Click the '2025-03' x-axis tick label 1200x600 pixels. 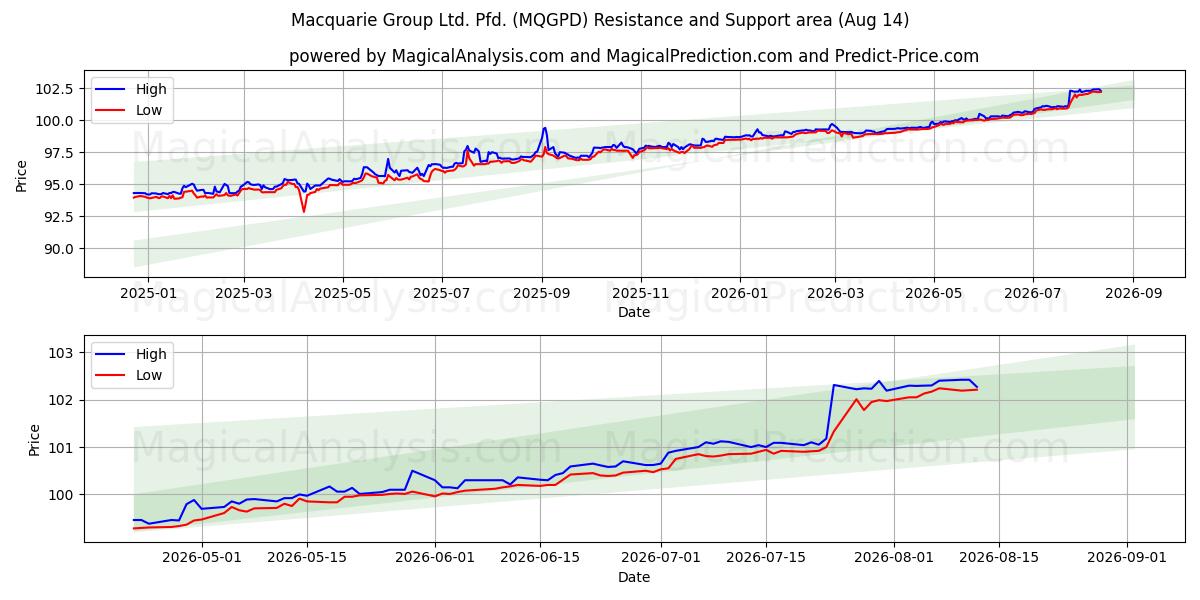click(x=244, y=293)
